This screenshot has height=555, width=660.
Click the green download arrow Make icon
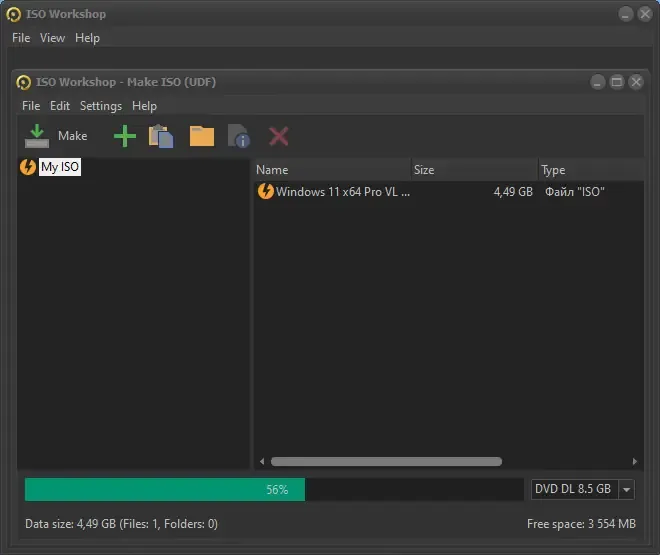coord(37,136)
